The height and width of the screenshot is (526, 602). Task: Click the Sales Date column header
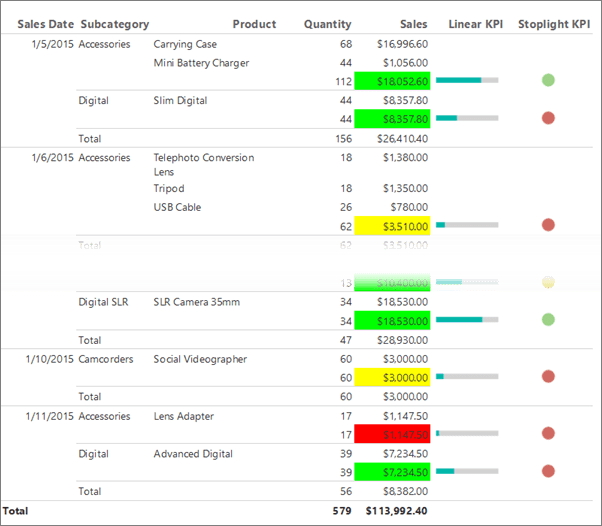point(46,24)
